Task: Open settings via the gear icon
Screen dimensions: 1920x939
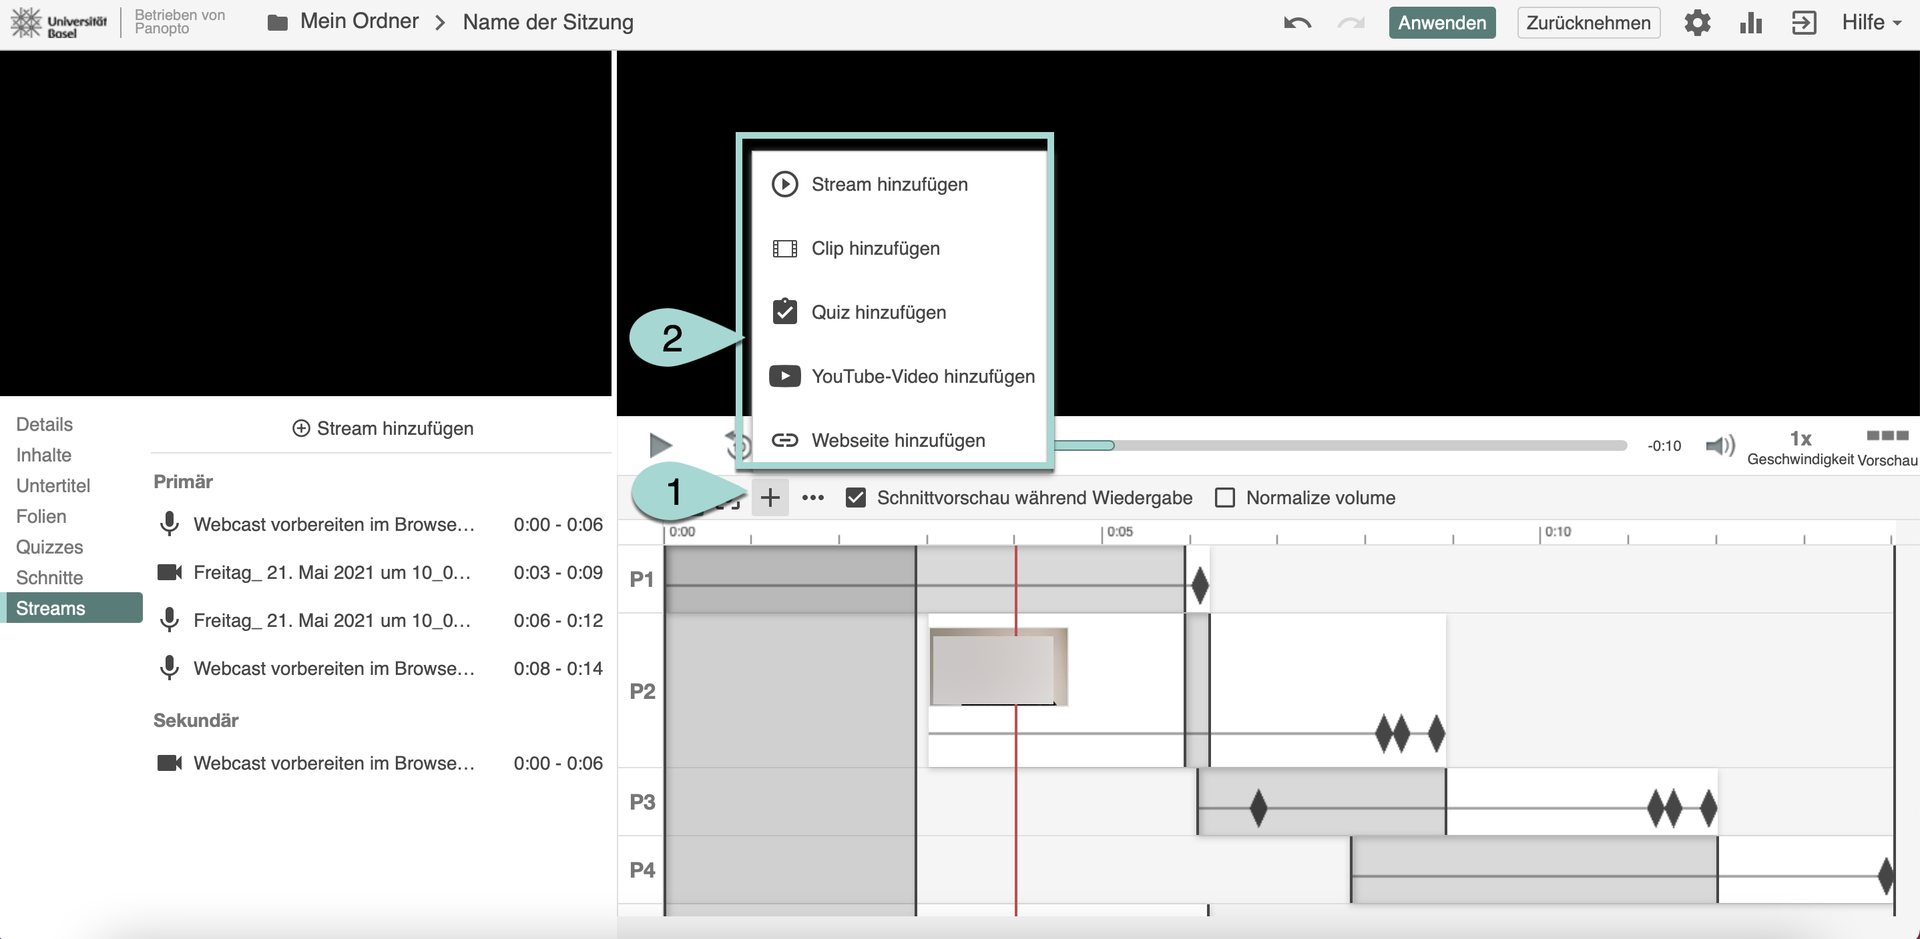Action: [x=1697, y=23]
